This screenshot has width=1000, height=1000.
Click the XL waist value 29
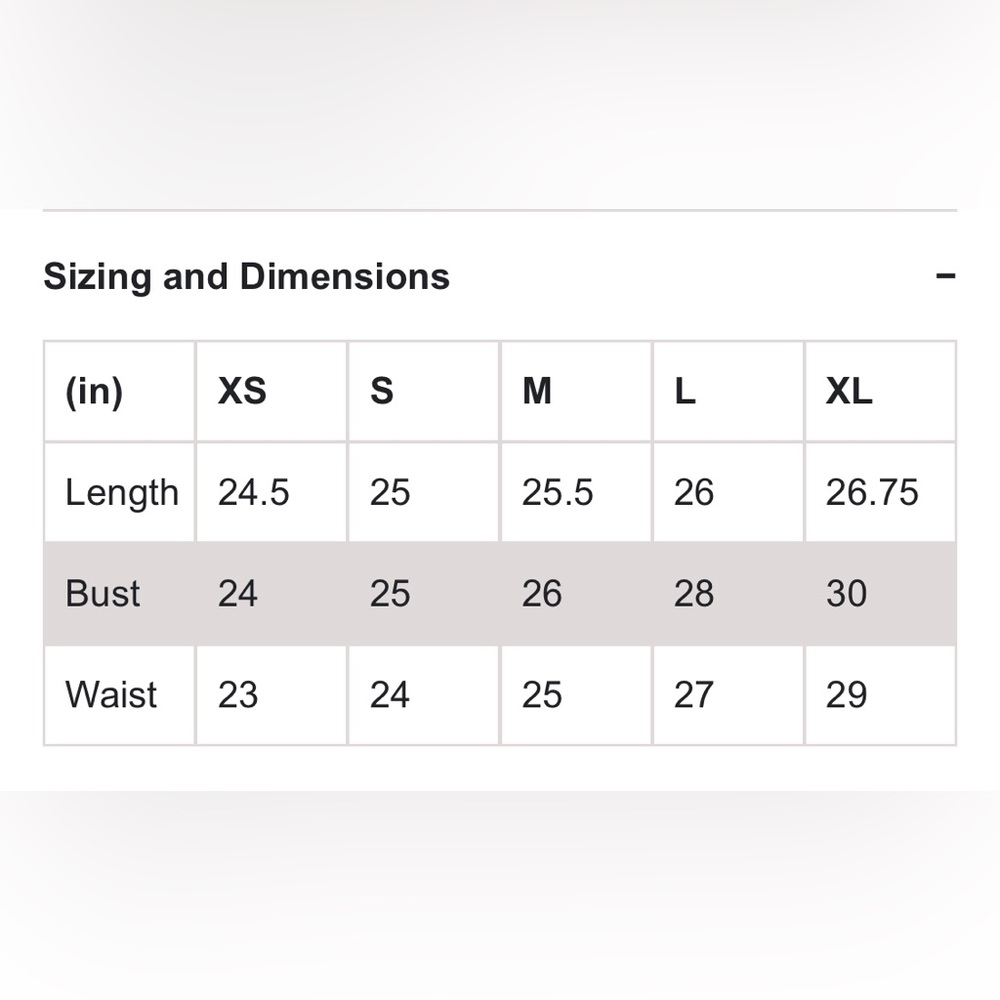coord(846,695)
